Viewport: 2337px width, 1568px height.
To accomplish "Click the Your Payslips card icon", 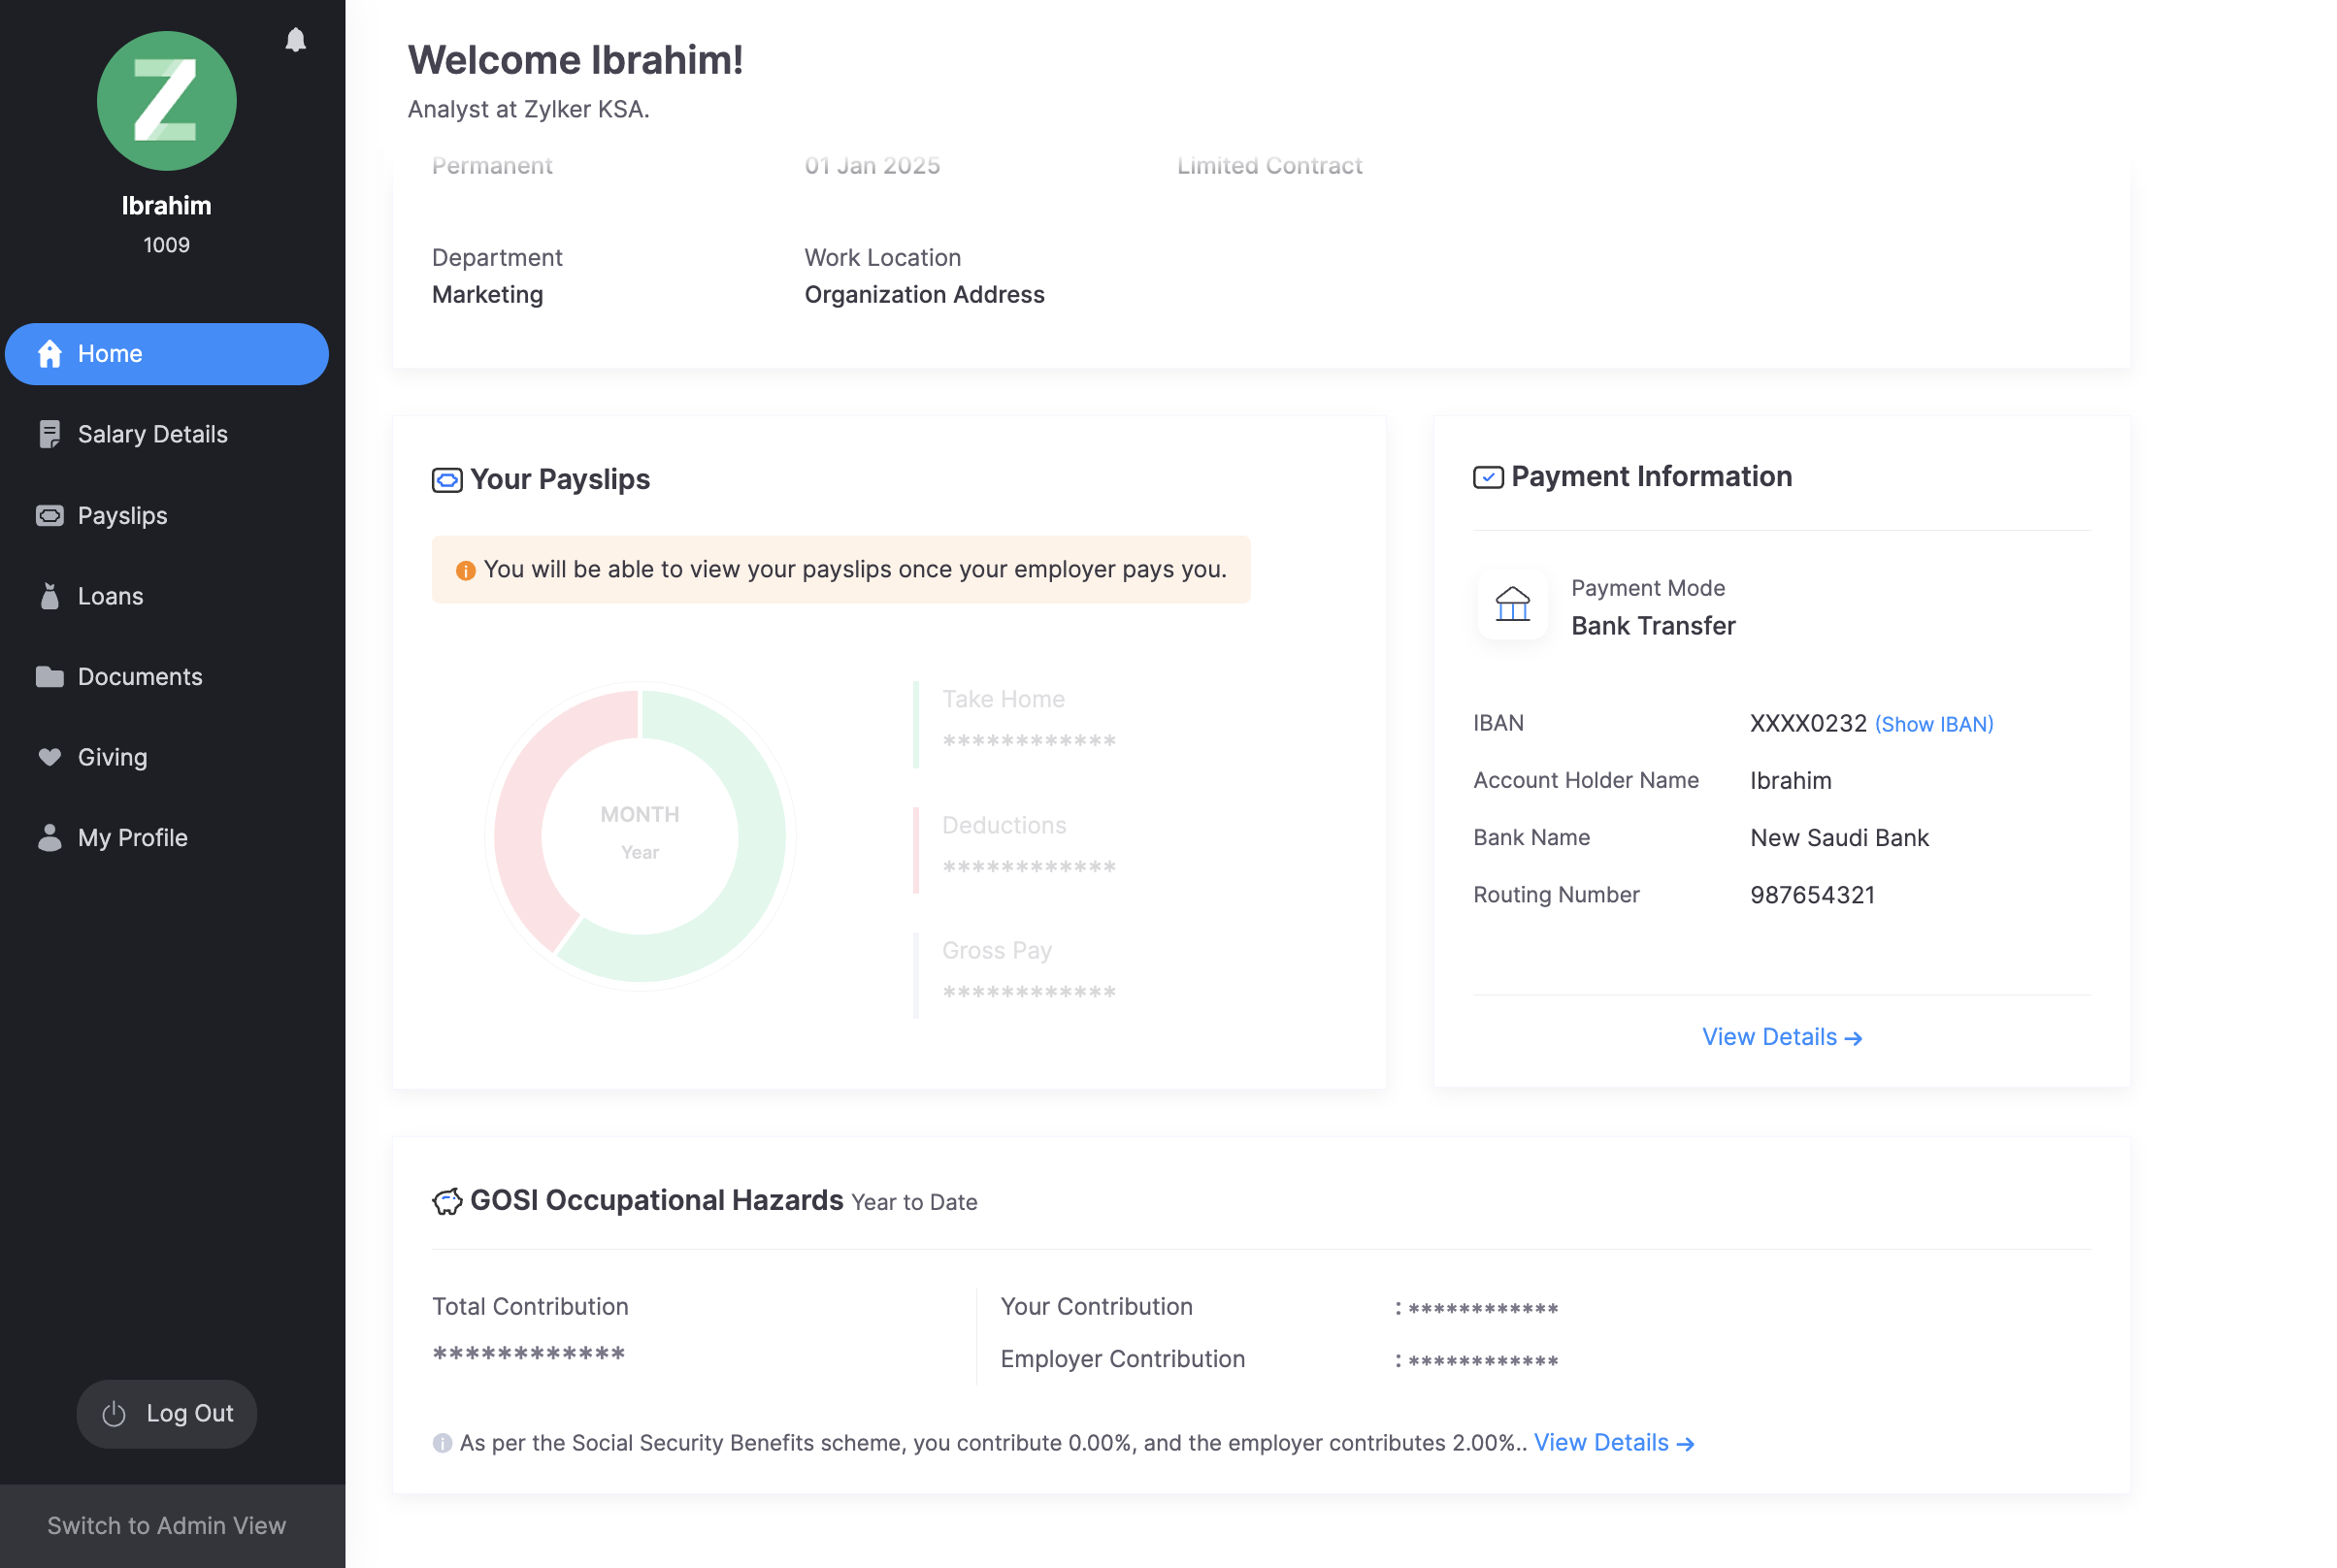I will coord(447,480).
